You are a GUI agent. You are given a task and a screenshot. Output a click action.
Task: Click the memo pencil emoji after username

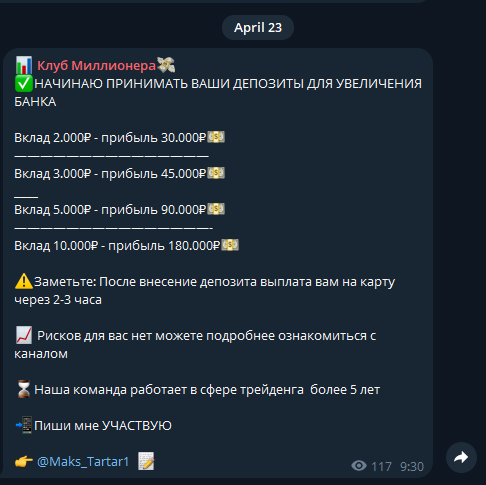(146, 461)
